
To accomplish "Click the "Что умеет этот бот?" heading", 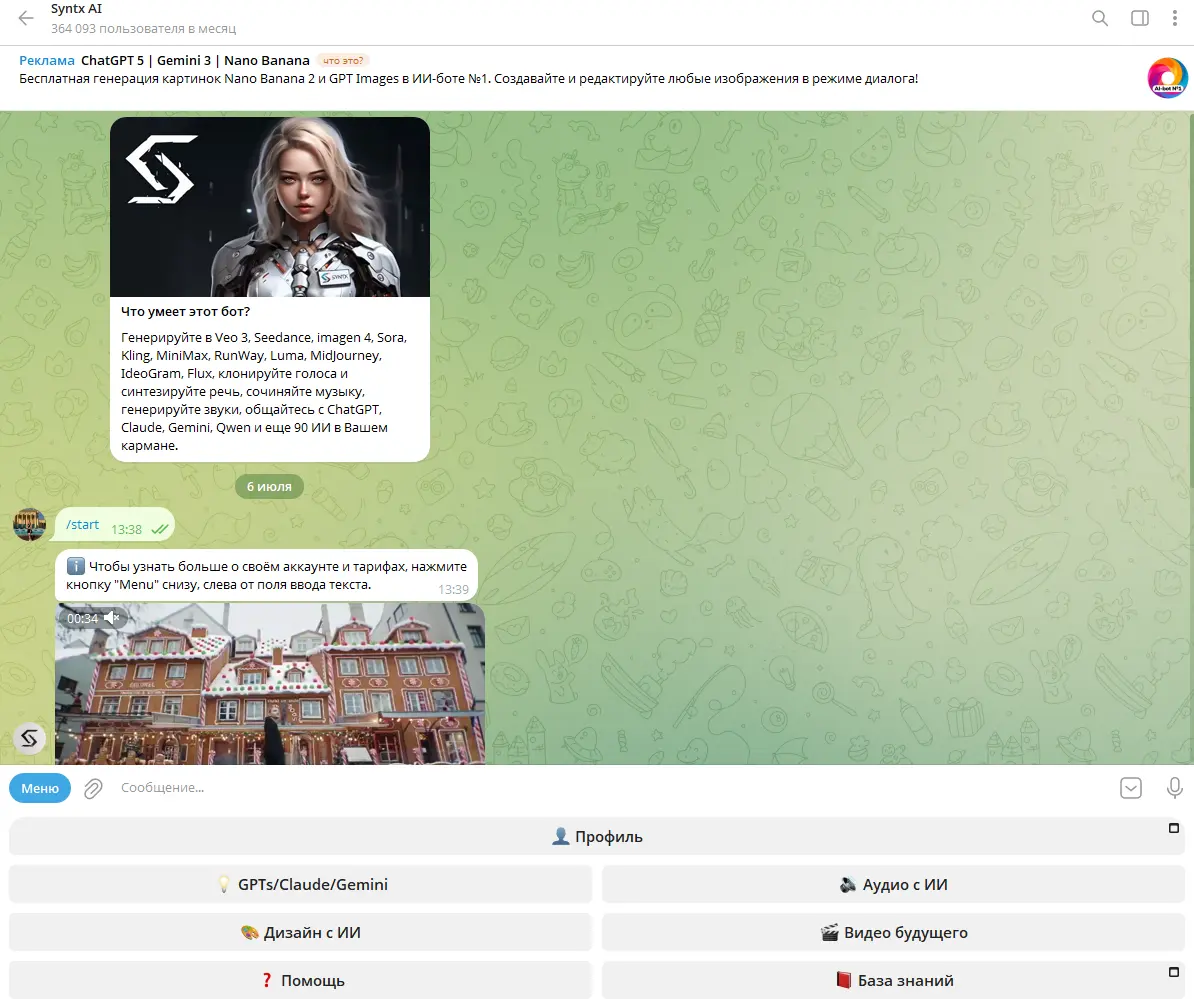I will pos(185,311).
